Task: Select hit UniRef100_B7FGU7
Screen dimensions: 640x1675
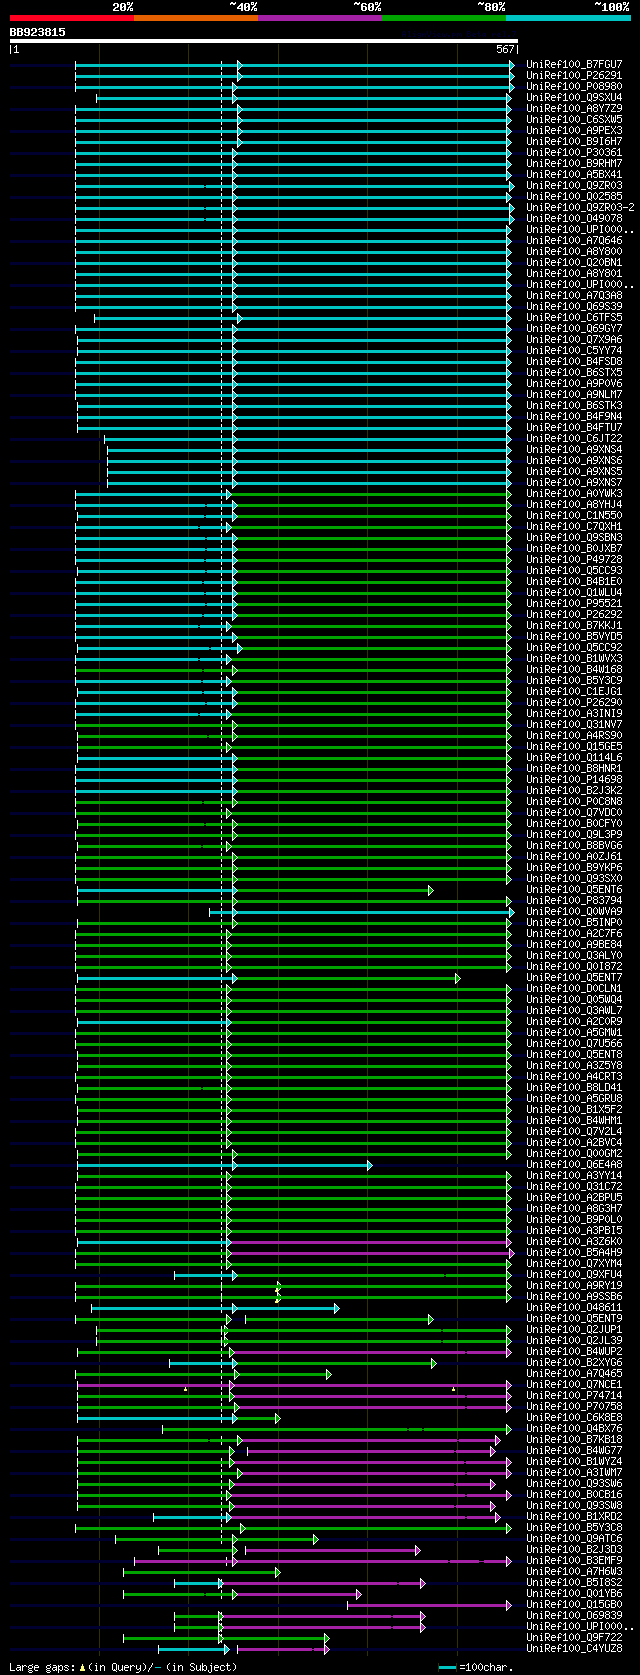Action: [574, 64]
